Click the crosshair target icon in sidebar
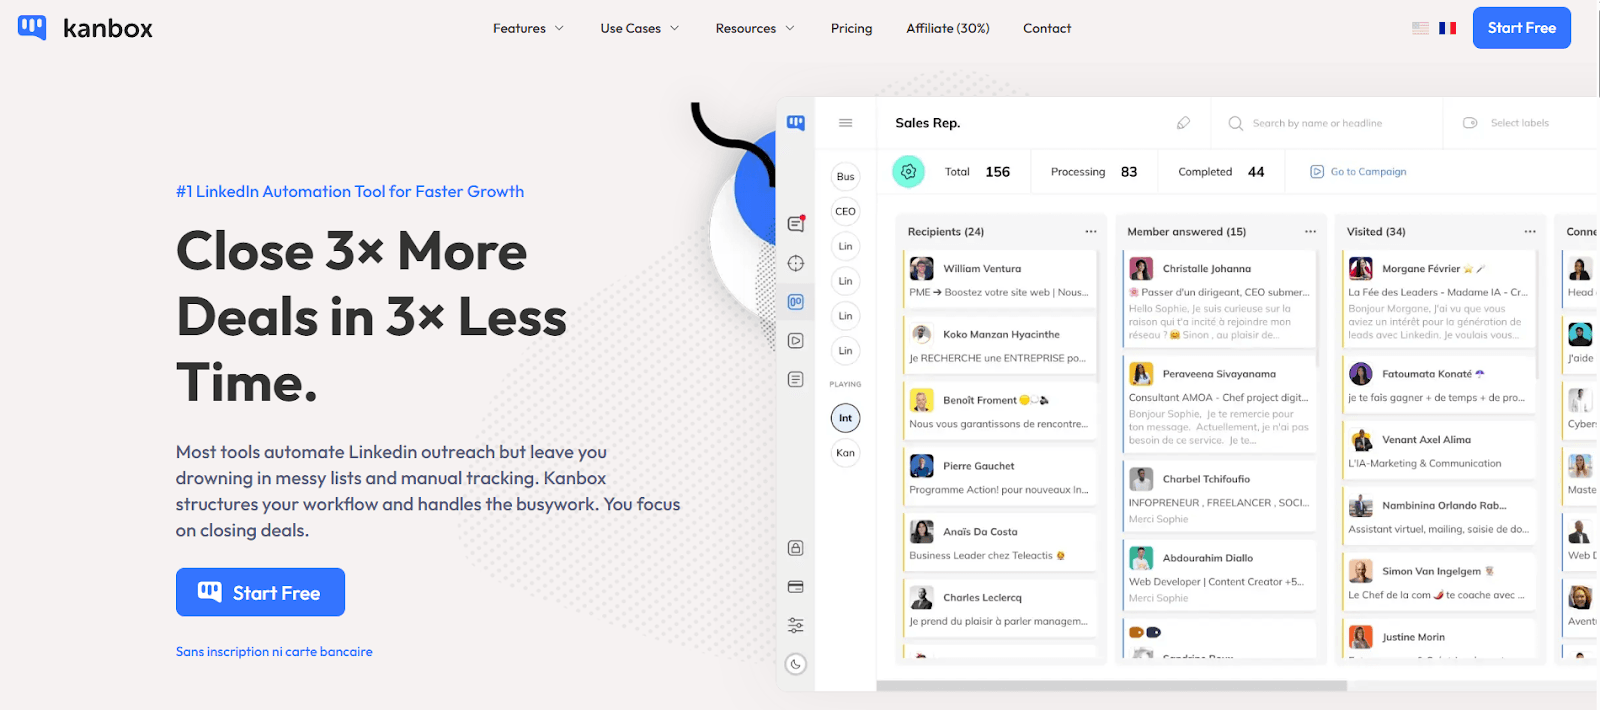The image size is (1600, 710). point(796,263)
